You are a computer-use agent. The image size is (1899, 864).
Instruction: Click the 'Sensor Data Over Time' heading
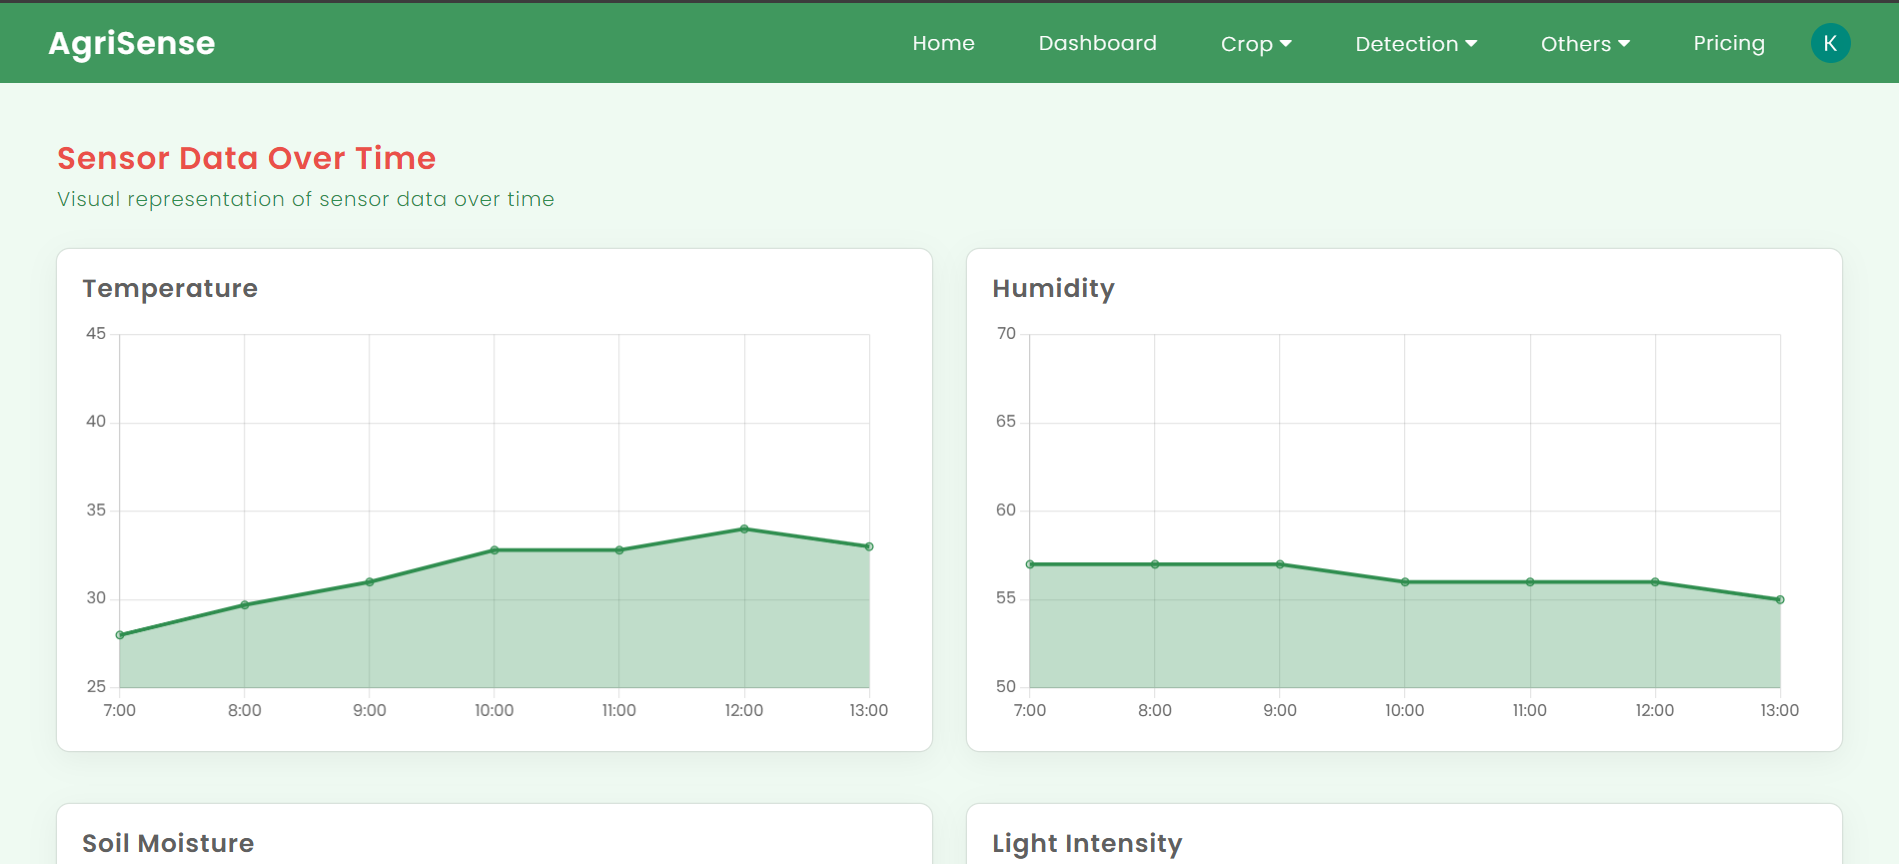coord(246,158)
